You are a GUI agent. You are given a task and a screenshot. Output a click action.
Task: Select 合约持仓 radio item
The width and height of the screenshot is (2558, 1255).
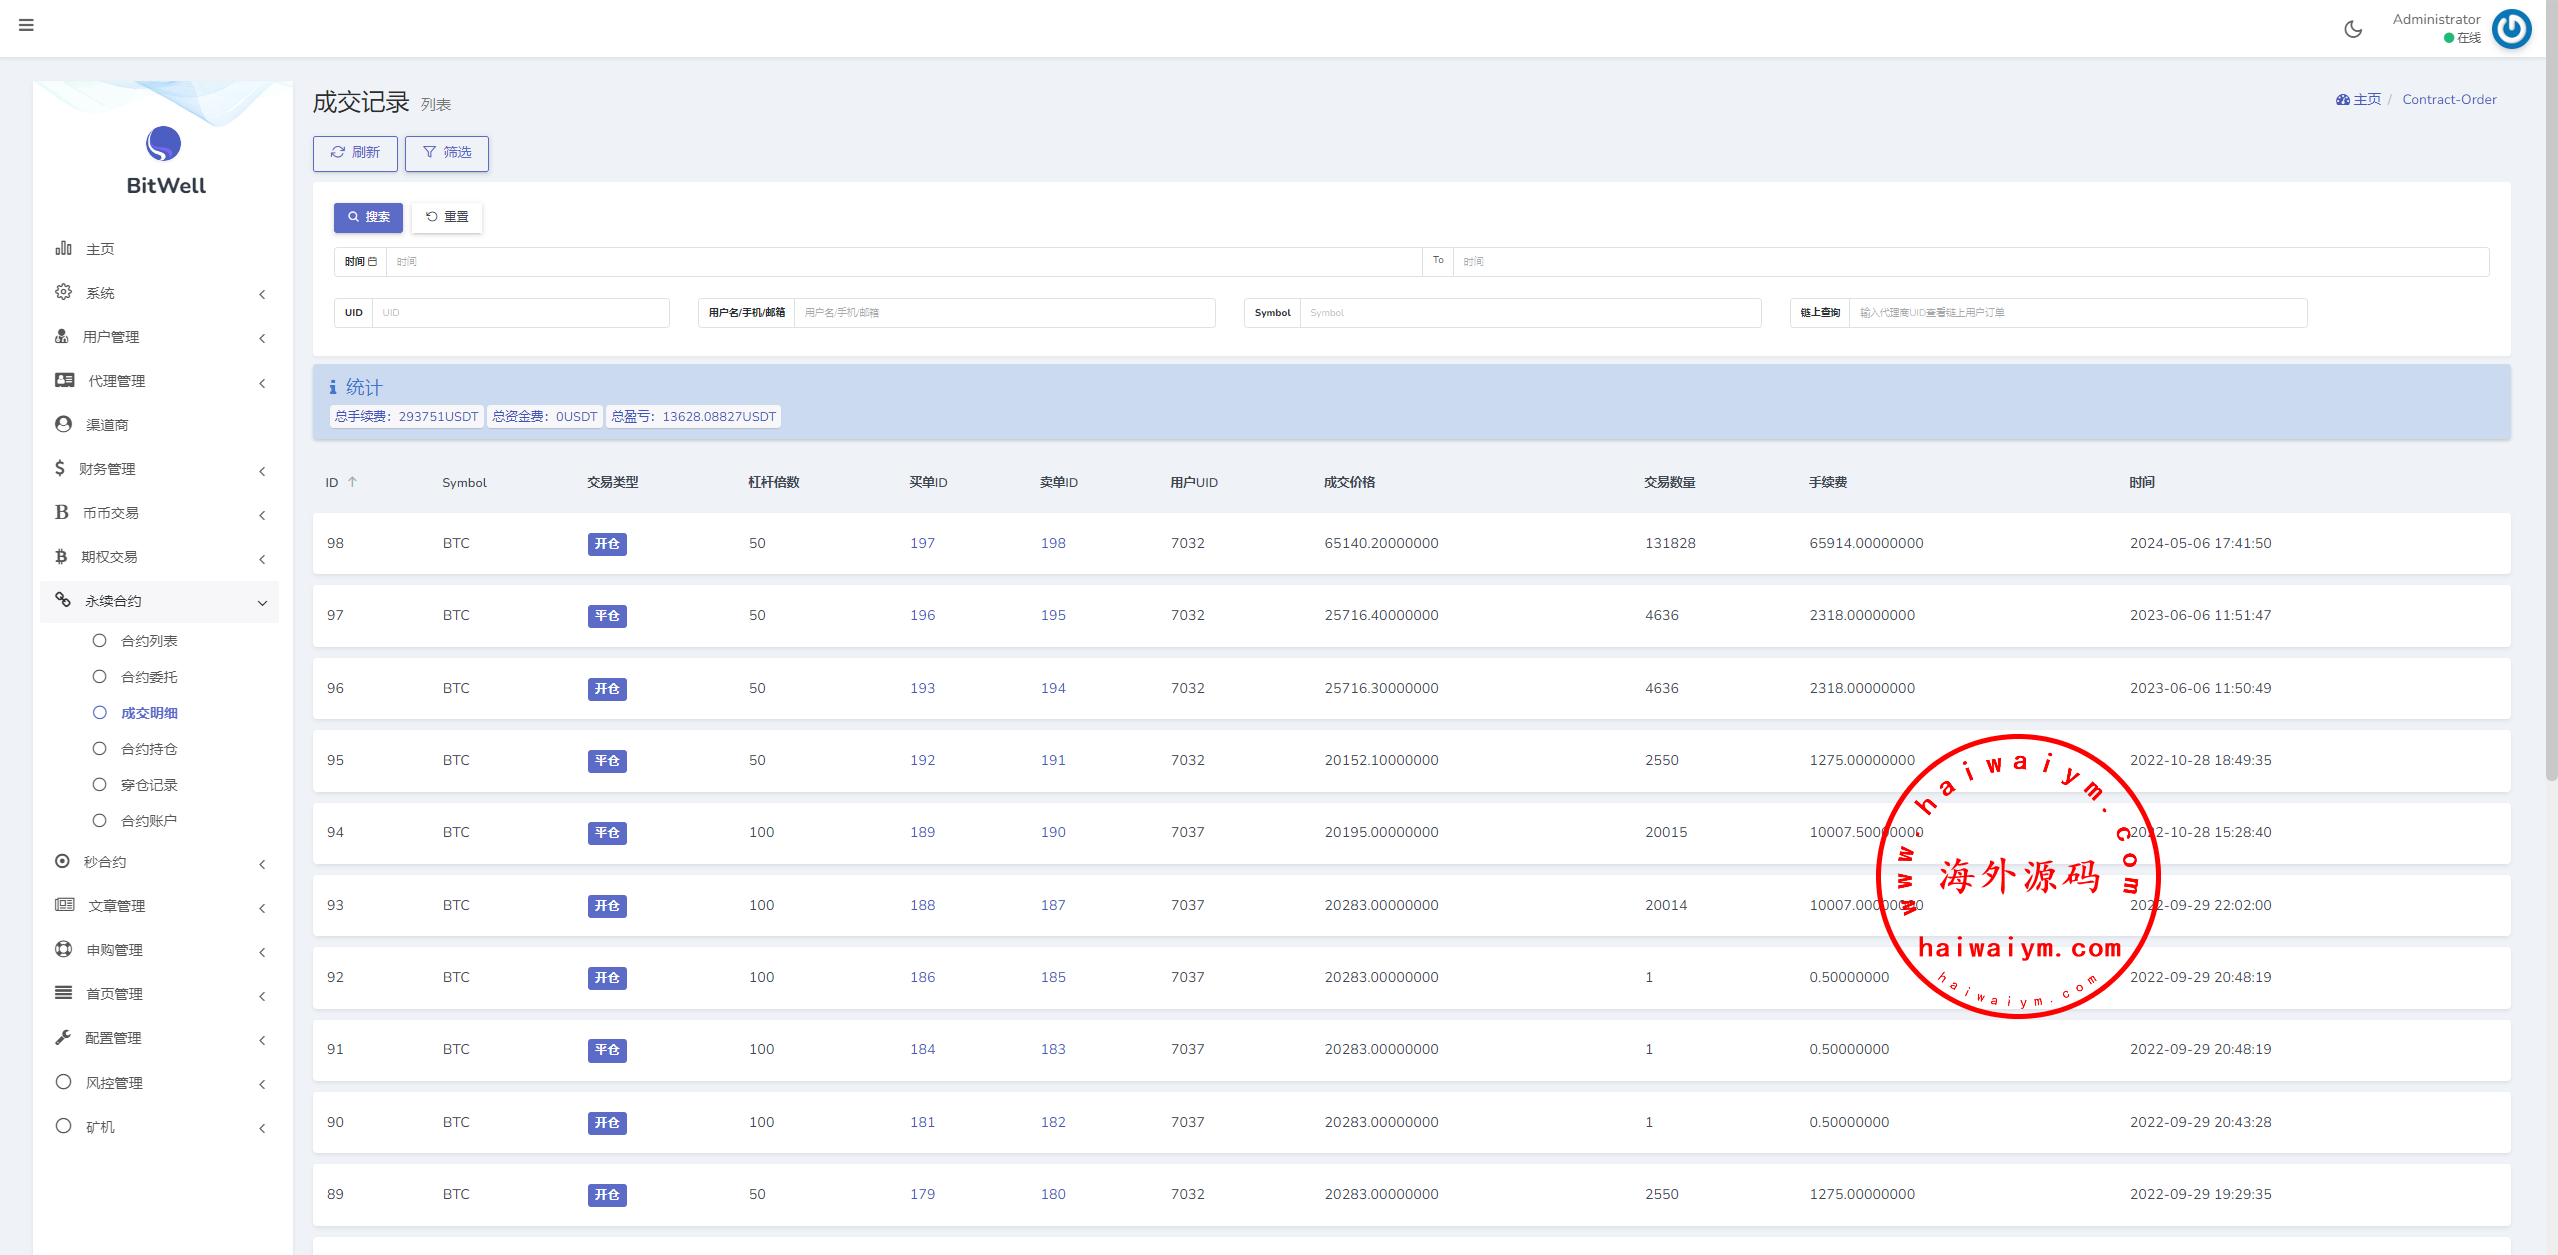click(99, 749)
